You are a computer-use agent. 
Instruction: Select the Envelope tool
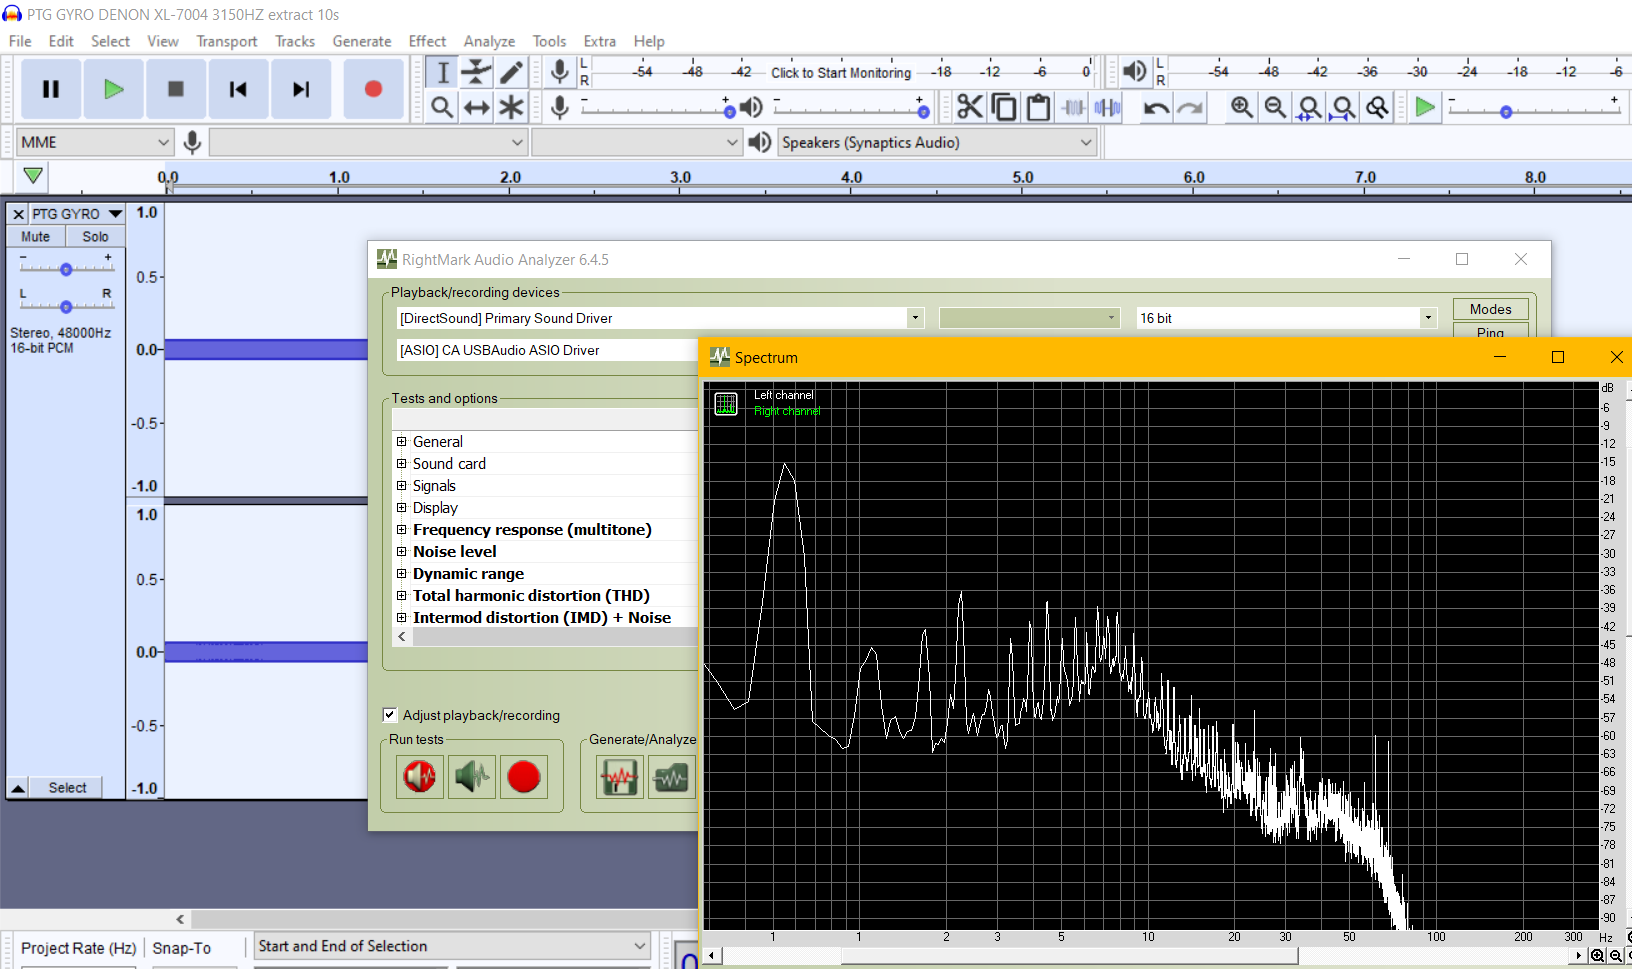click(x=476, y=72)
